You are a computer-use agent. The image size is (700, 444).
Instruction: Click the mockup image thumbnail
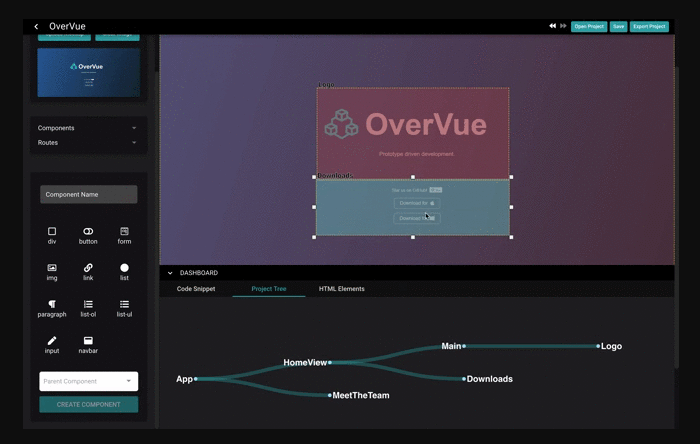pos(88,72)
